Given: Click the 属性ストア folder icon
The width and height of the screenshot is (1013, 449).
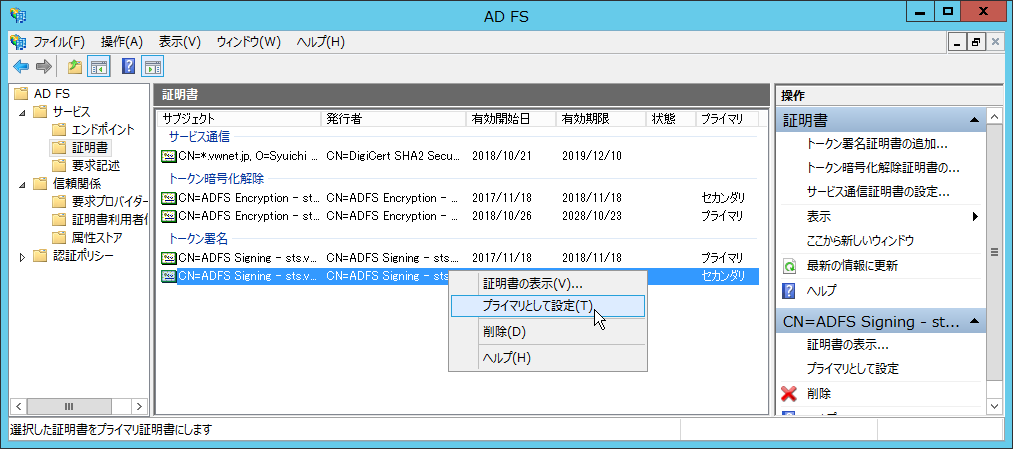Looking at the screenshot, I should pos(59,238).
